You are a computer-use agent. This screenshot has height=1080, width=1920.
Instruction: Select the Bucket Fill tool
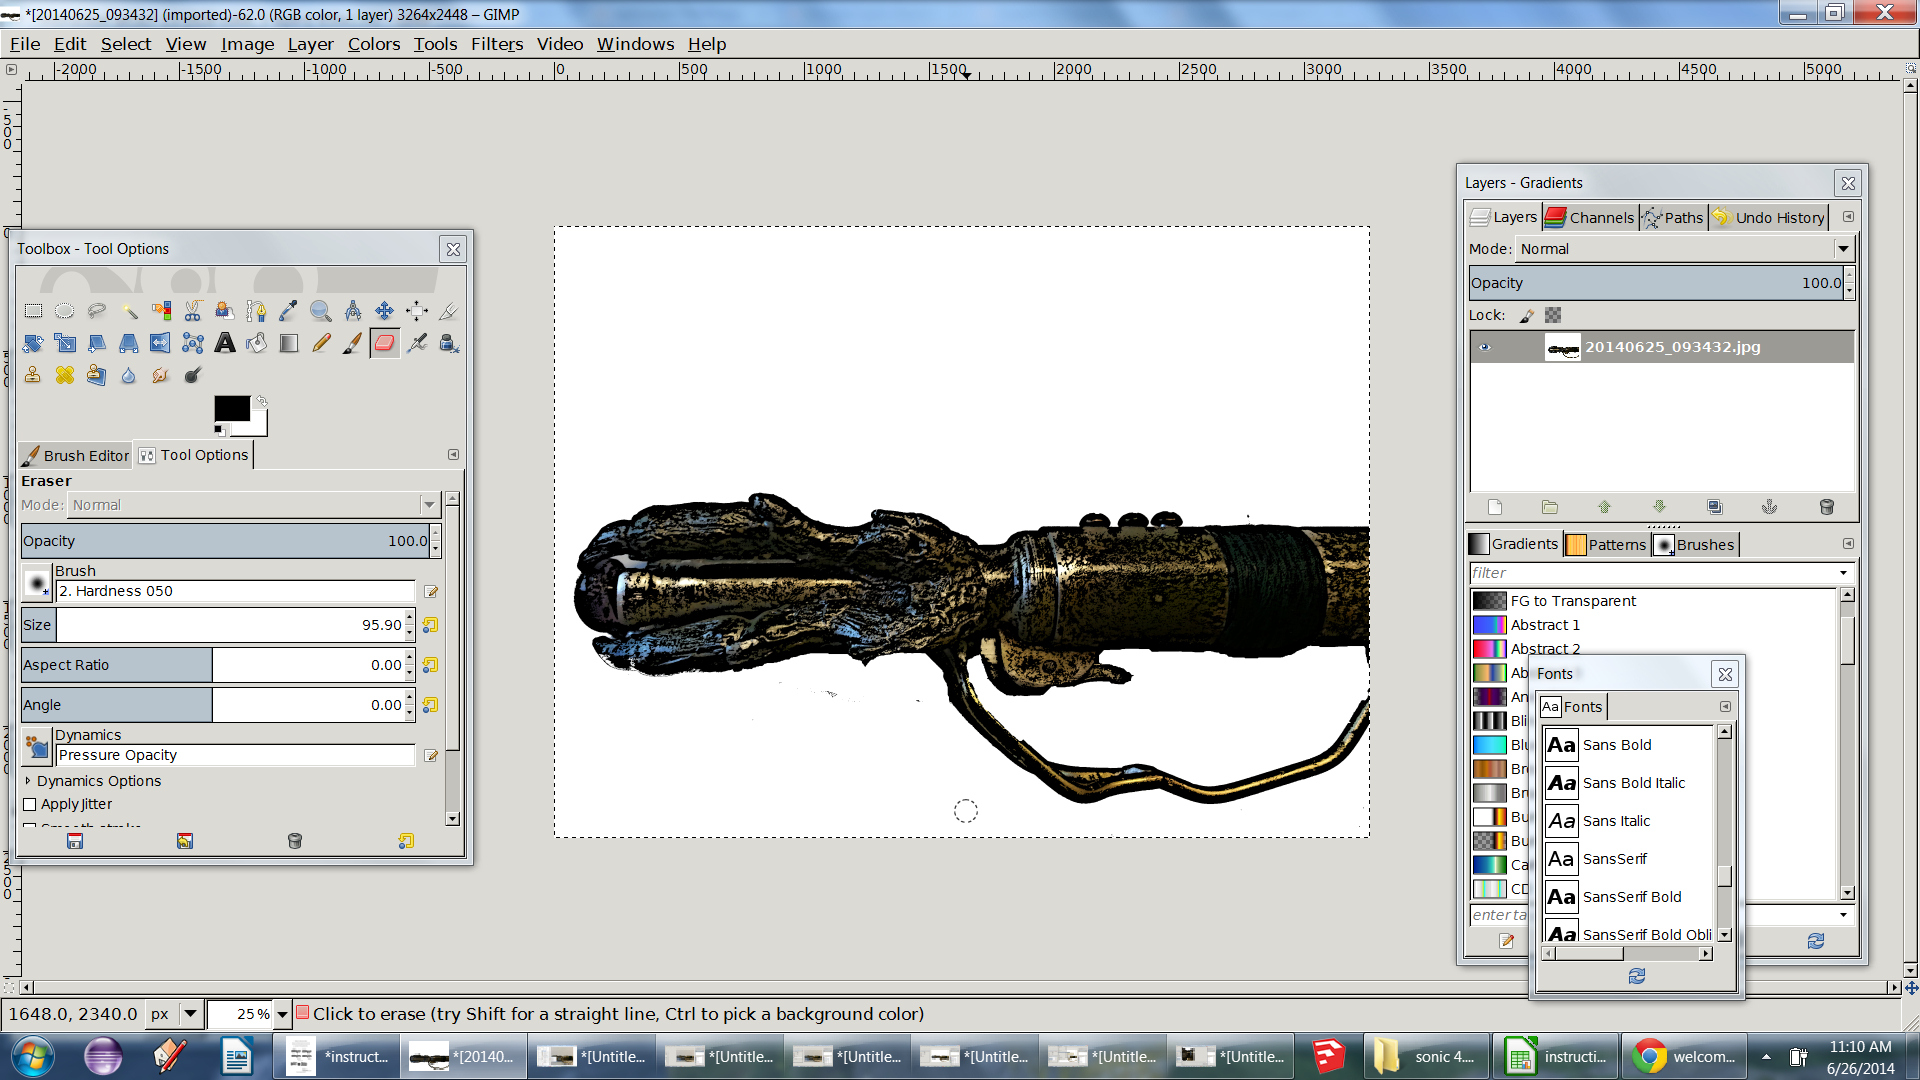coord(257,343)
